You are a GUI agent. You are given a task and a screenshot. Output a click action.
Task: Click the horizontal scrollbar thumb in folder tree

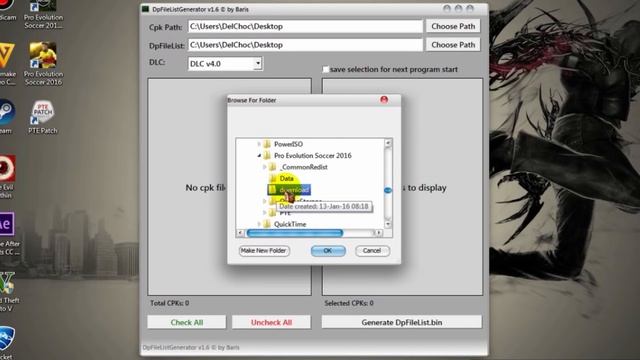point(295,233)
